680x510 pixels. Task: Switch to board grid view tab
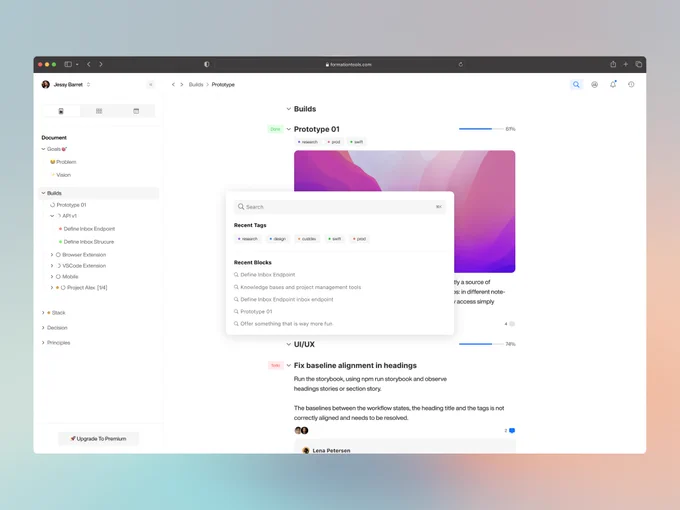[99, 111]
